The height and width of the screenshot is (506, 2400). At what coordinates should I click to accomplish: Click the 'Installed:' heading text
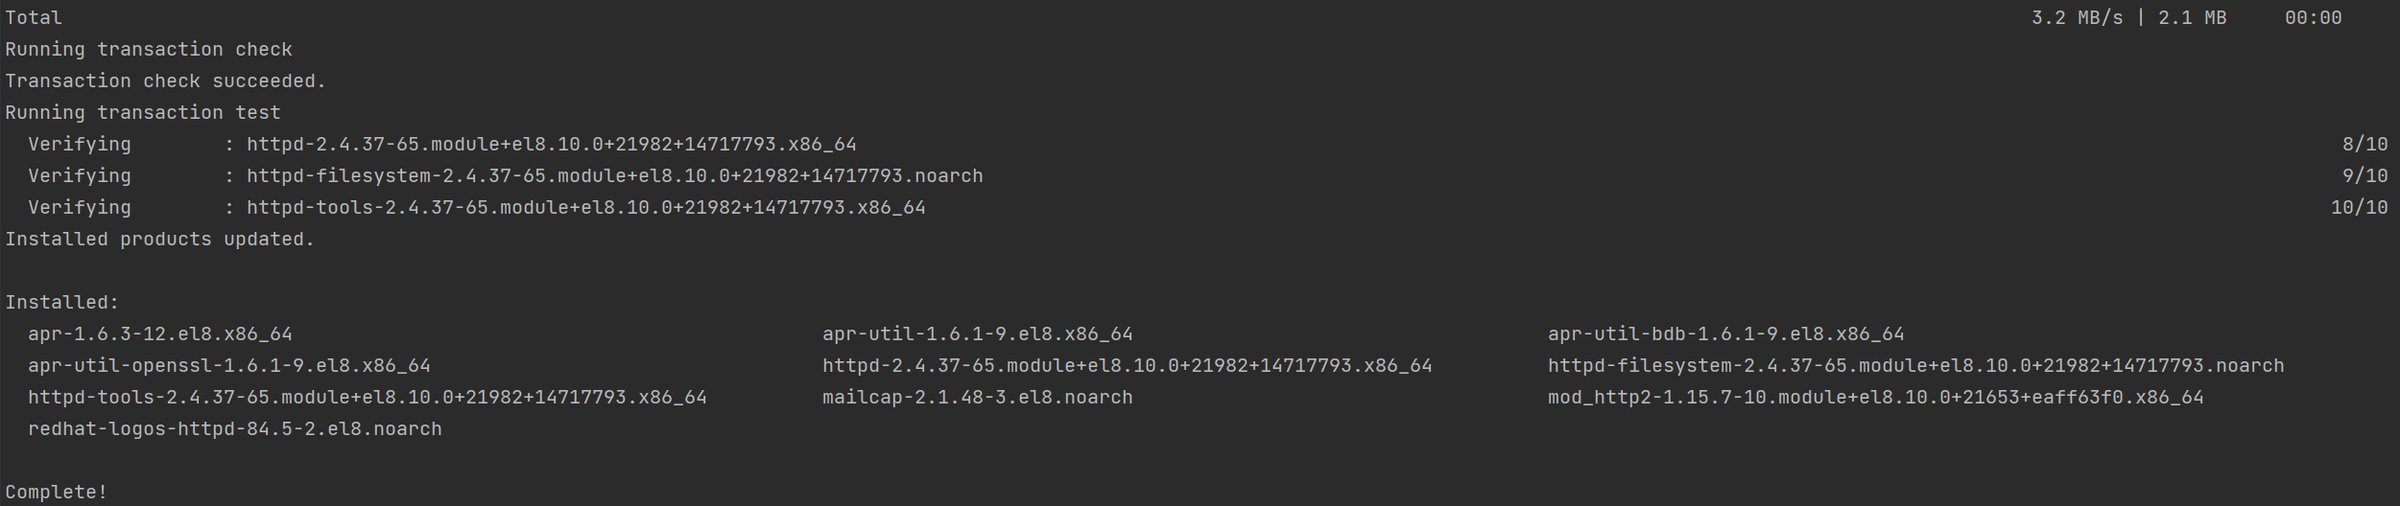pyautogui.click(x=62, y=302)
